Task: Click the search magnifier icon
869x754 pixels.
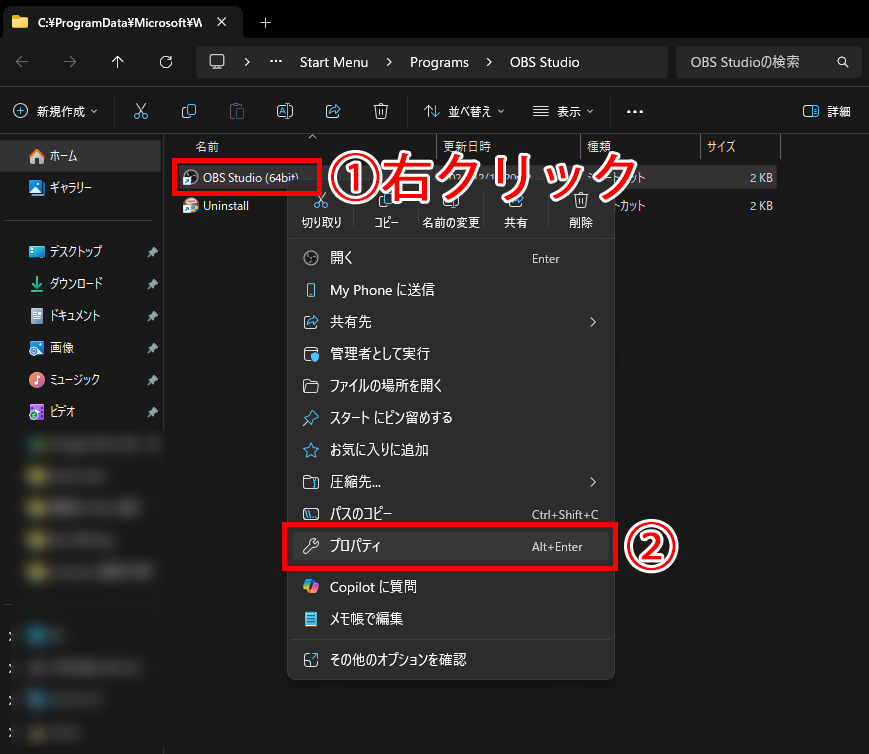Action: pyautogui.click(x=842, y=62)
